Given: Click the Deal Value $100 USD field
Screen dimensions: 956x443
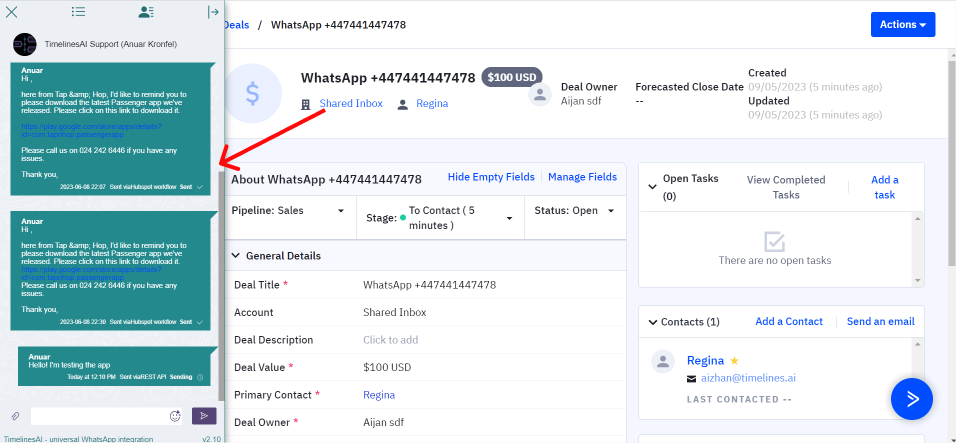Looking at the screenshot, I should (387, 367).
